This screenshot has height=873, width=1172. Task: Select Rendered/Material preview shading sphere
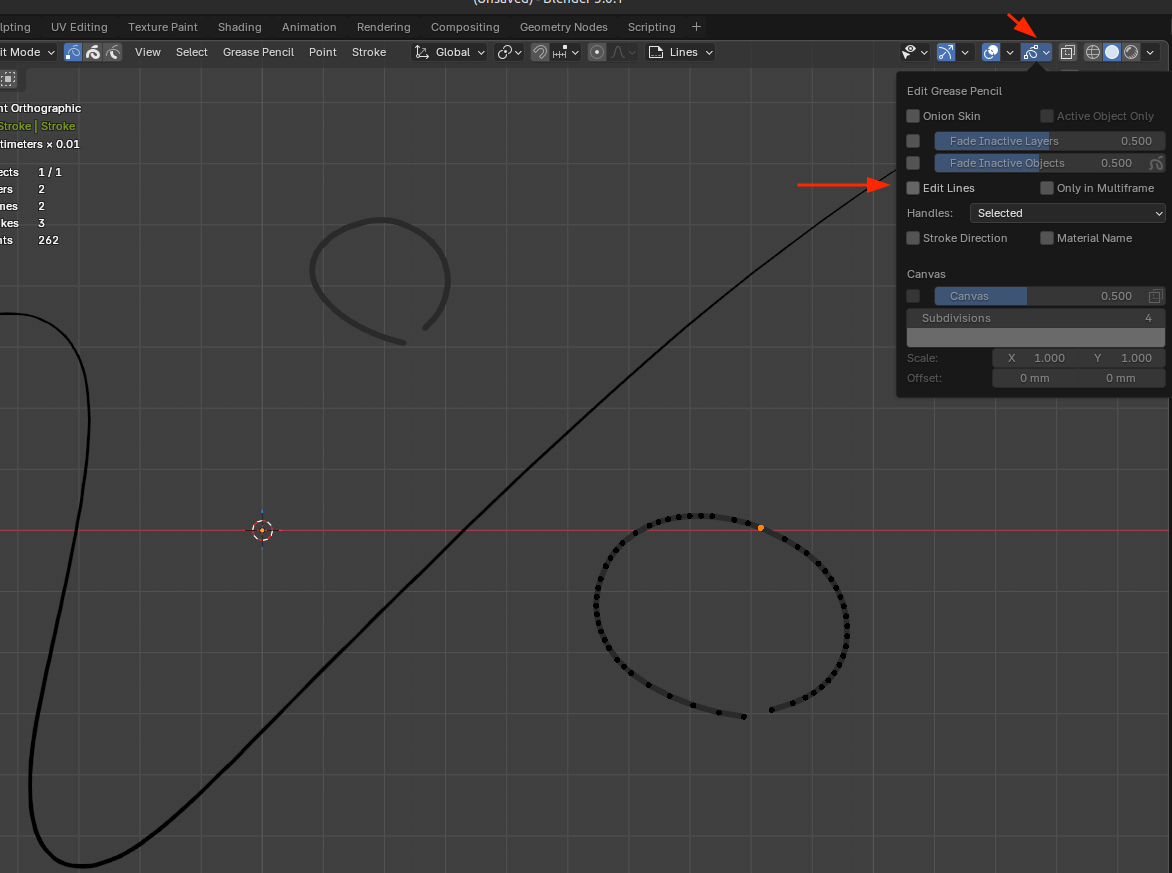pyautogui.click(x=1131, y=52)
